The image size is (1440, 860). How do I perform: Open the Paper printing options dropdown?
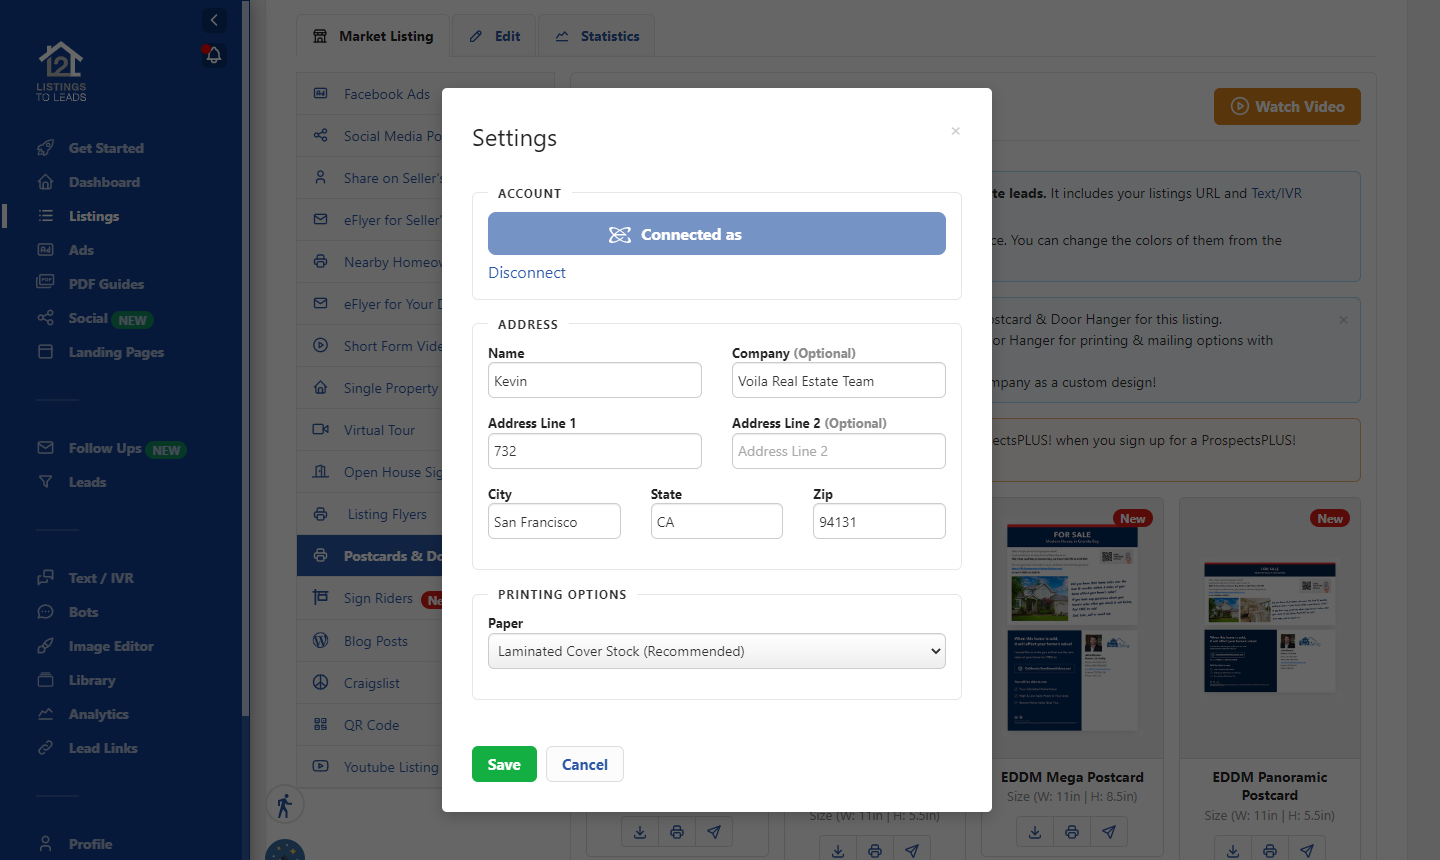716,650
